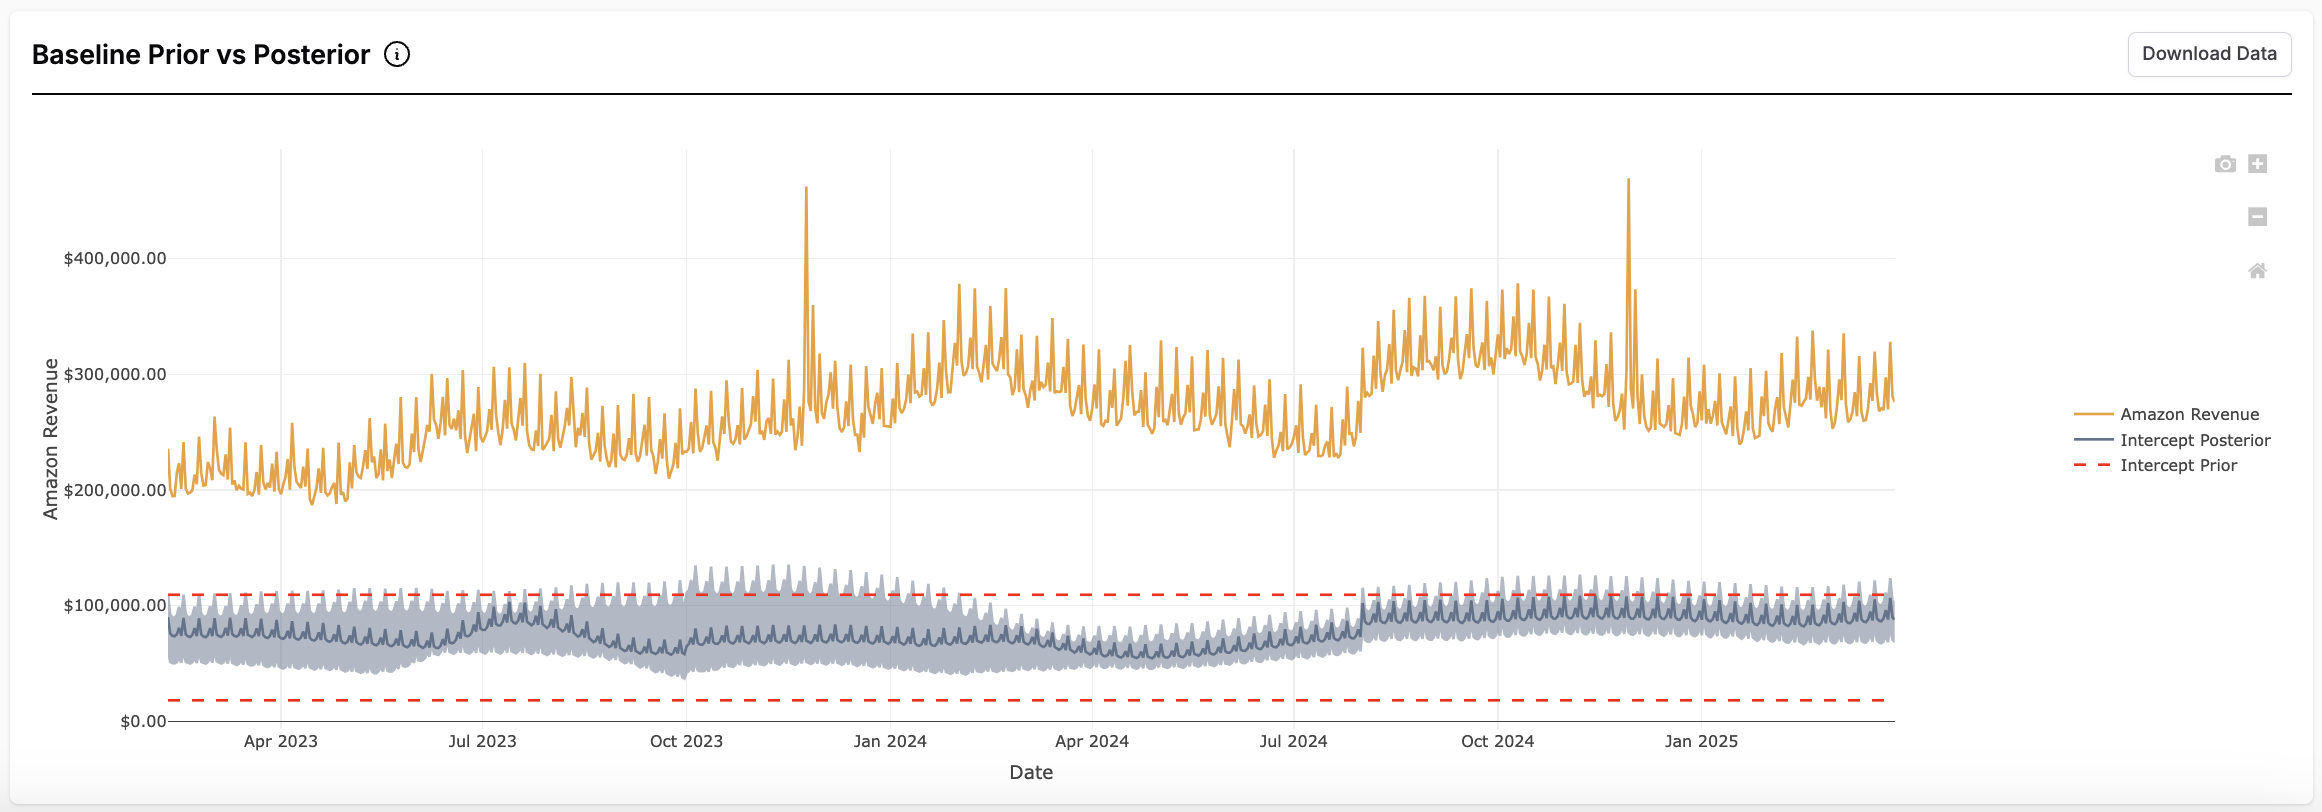Click the Jul 2024 x-axis tick label
2322x812 pixels.
point(1293,741)
